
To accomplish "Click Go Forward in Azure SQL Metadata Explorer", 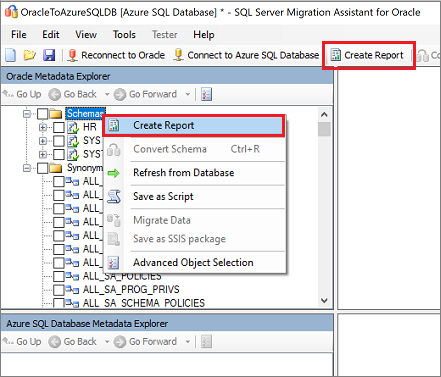I will coord(145,342).
